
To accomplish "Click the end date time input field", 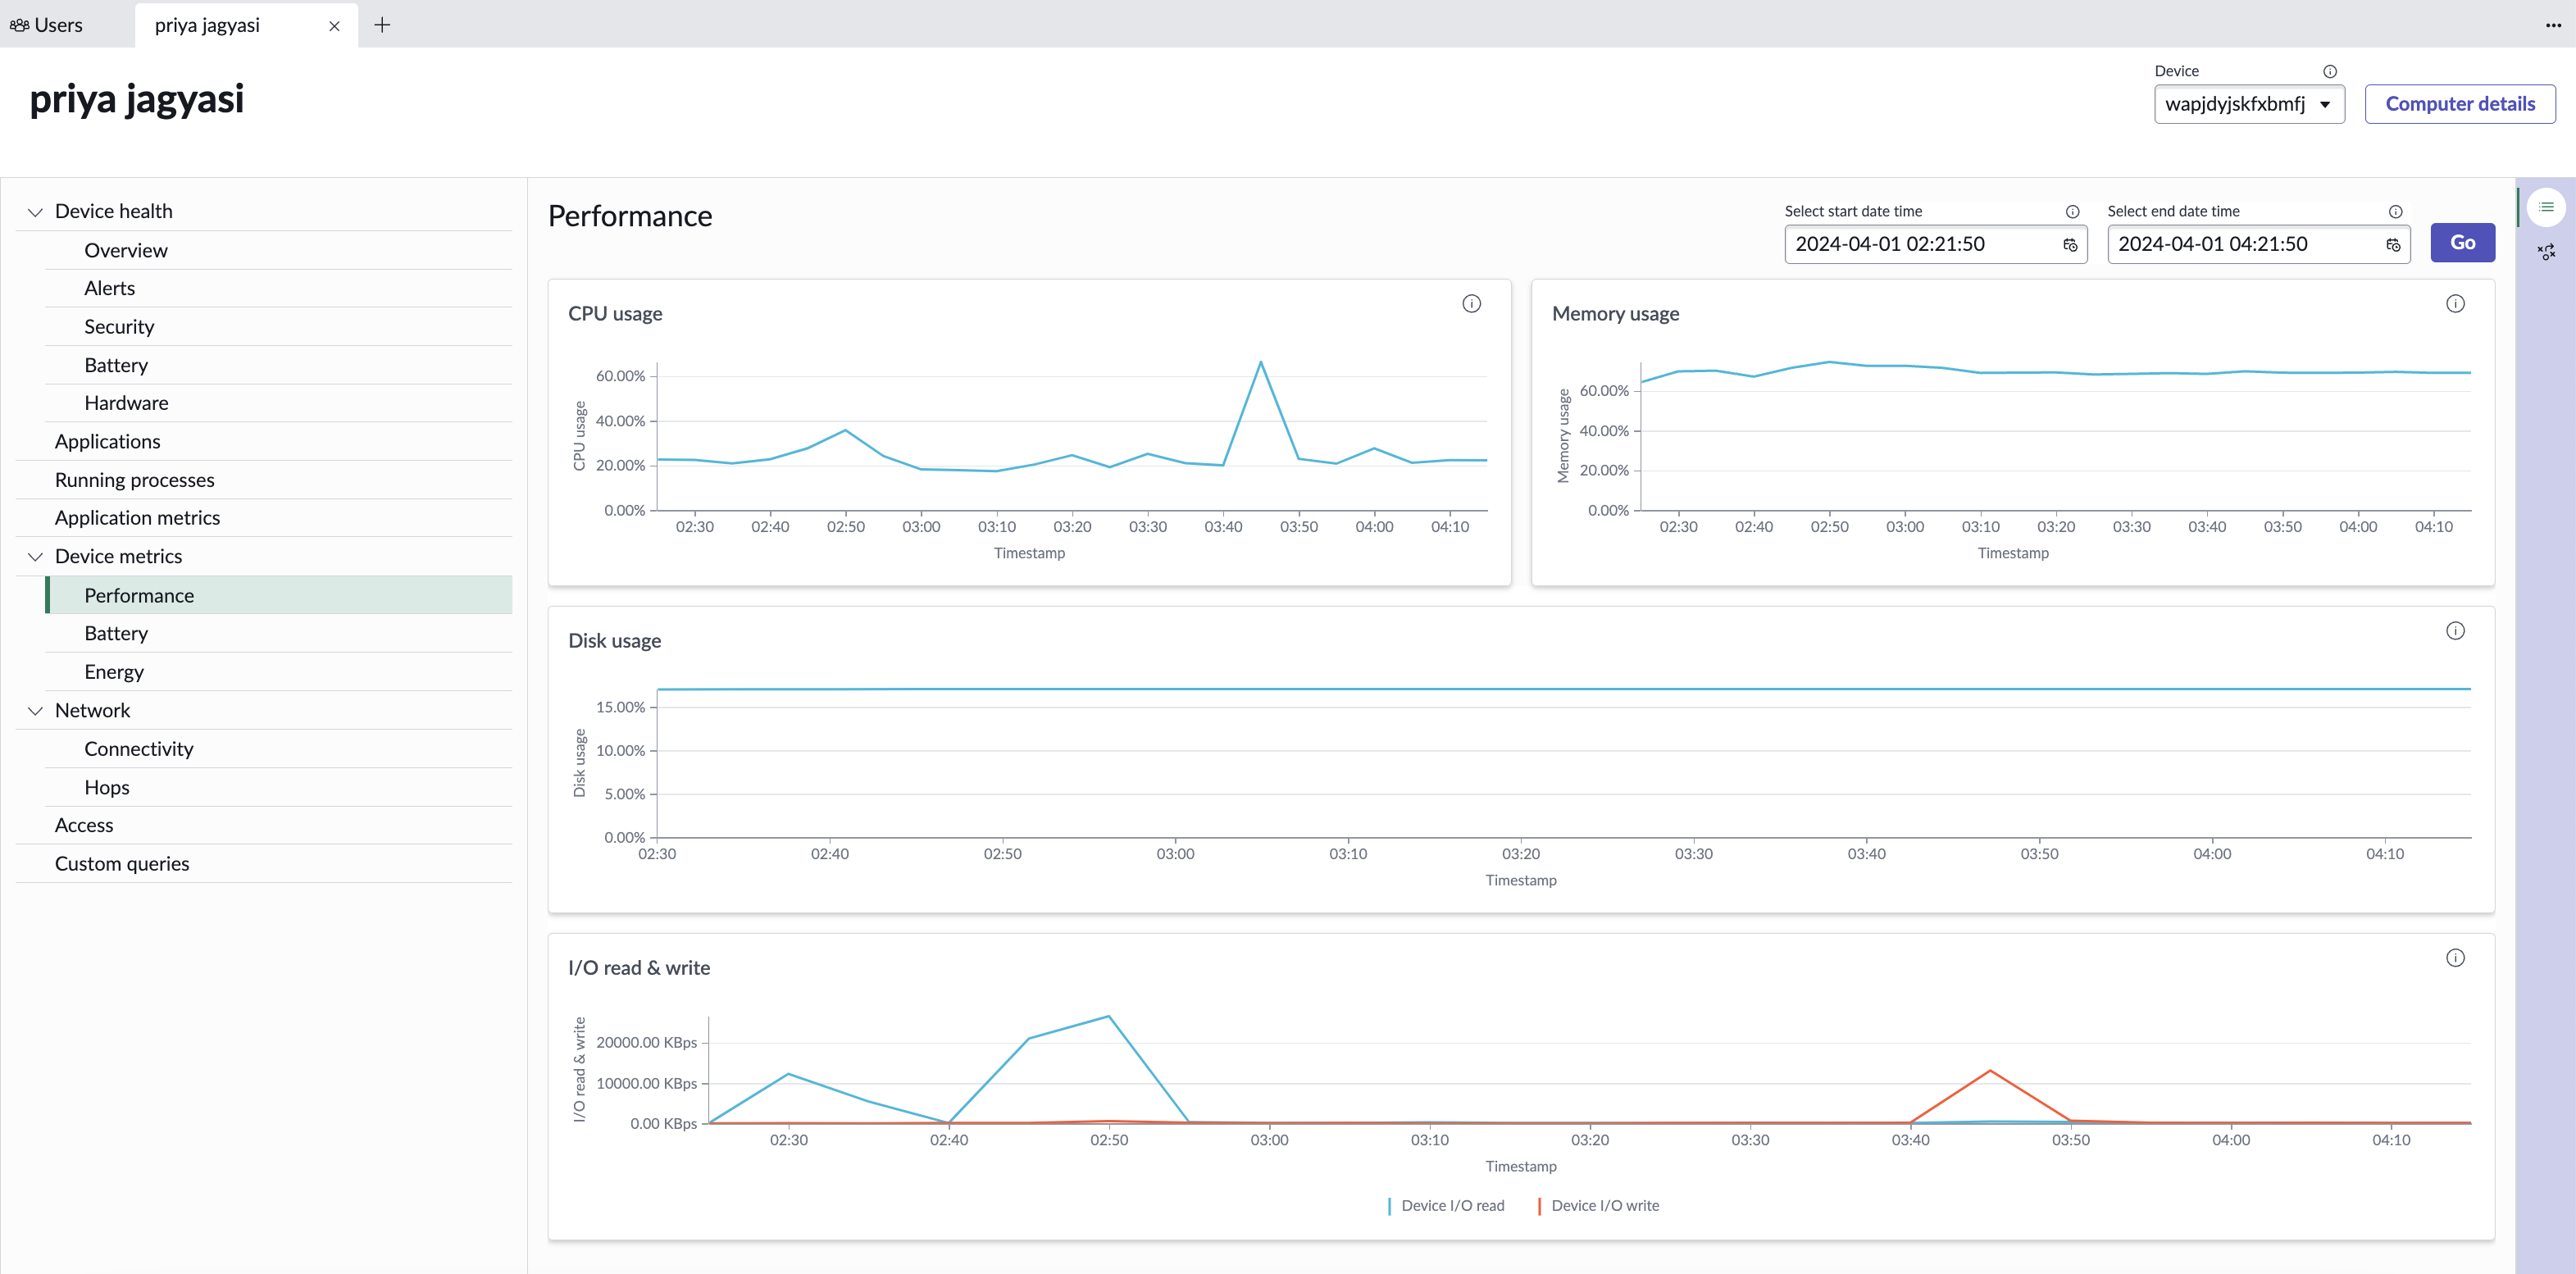I will coord(2258,245).
